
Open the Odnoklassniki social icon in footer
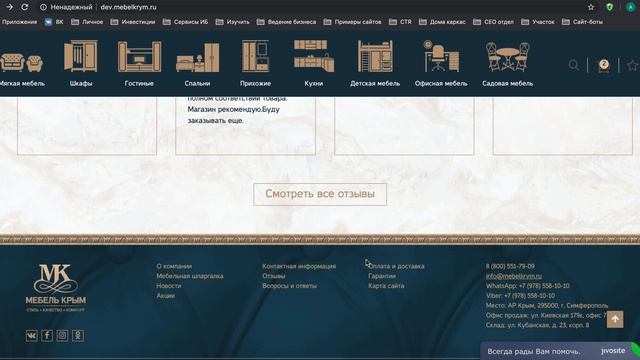pyautogui.click(x=78, y=336)
